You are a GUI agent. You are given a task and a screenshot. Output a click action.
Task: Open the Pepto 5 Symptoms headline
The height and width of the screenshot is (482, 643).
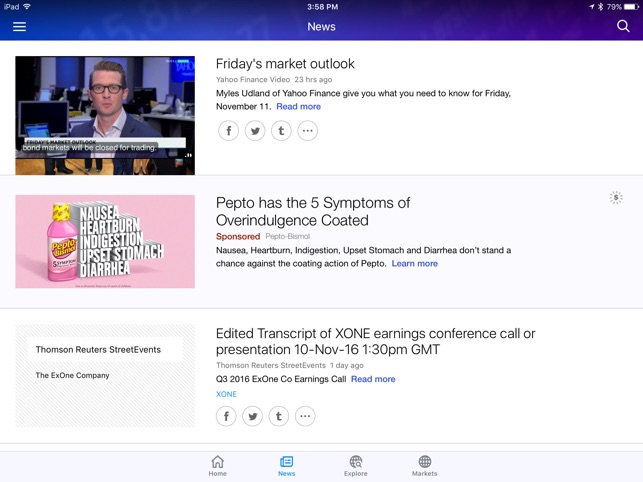(313, 212)
